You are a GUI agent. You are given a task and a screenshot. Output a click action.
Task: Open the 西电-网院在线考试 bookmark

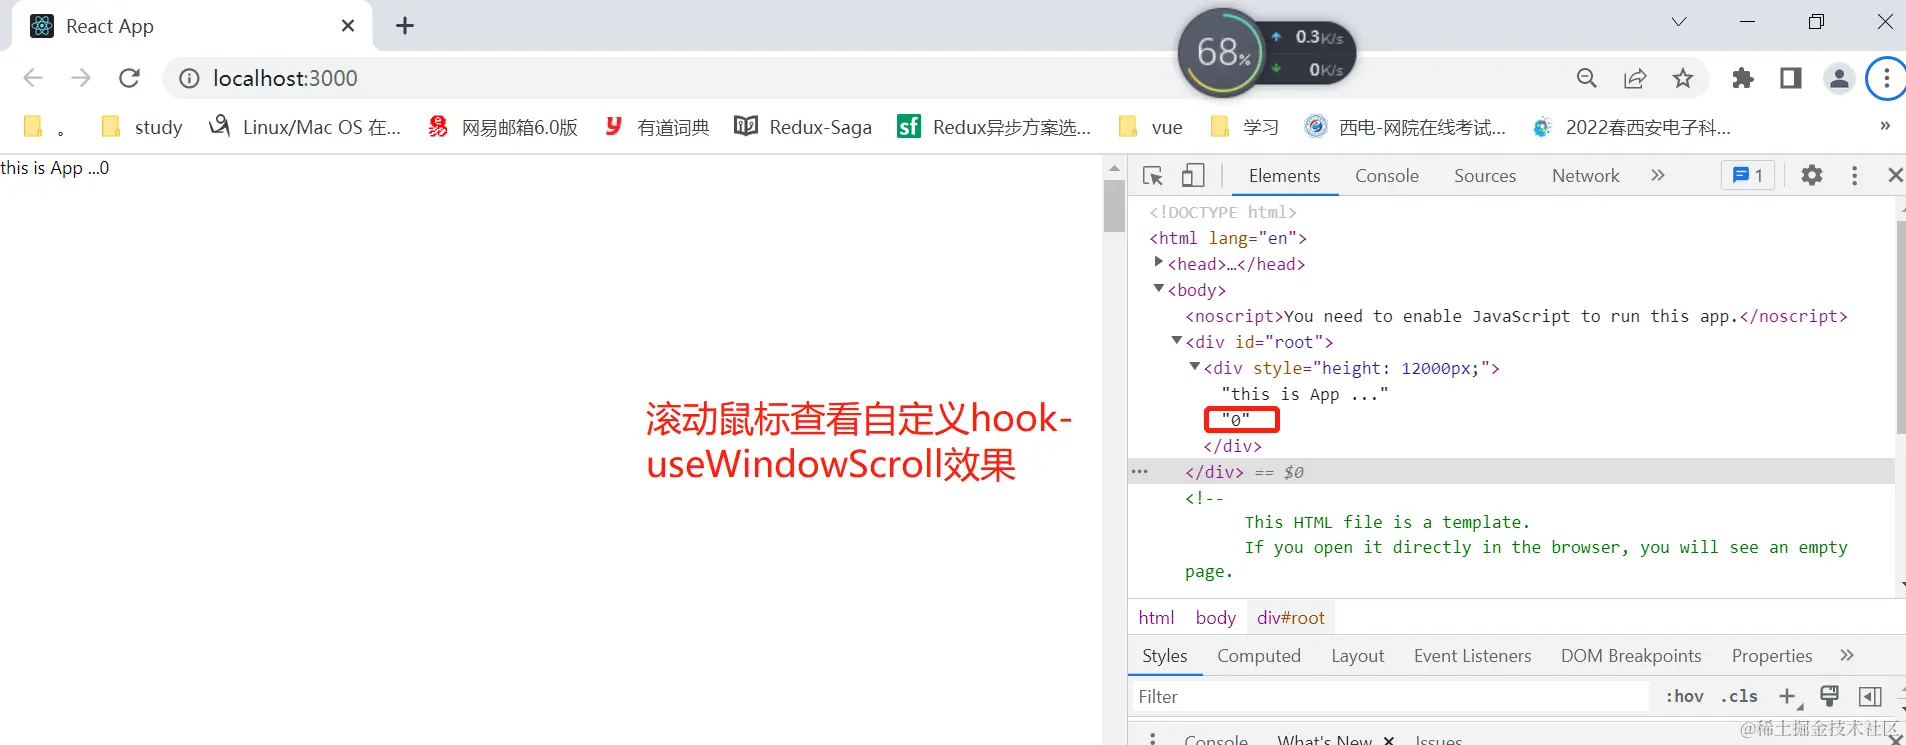click(x=1405, y=127)
